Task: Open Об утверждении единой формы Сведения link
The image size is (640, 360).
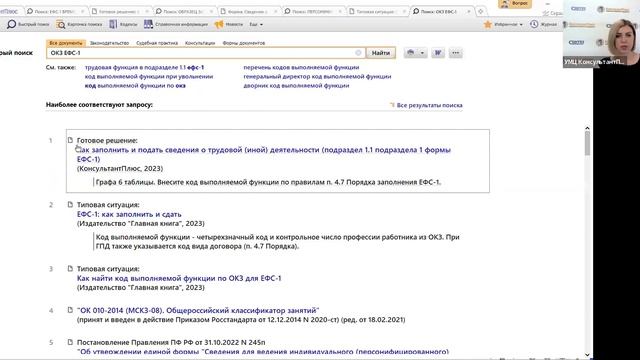Action: pos(263,352)
